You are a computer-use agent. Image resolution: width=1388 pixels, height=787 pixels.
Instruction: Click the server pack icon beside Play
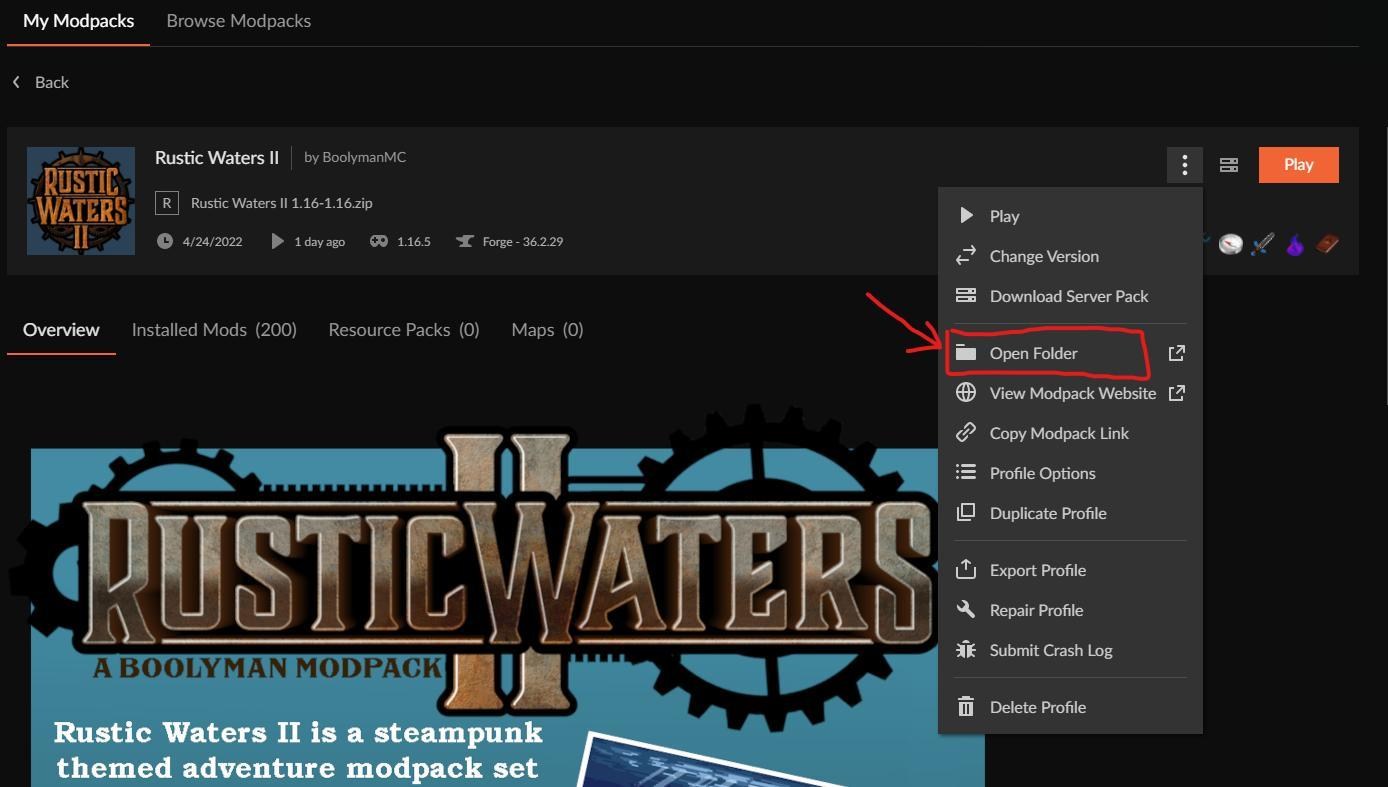(1229, 165)
